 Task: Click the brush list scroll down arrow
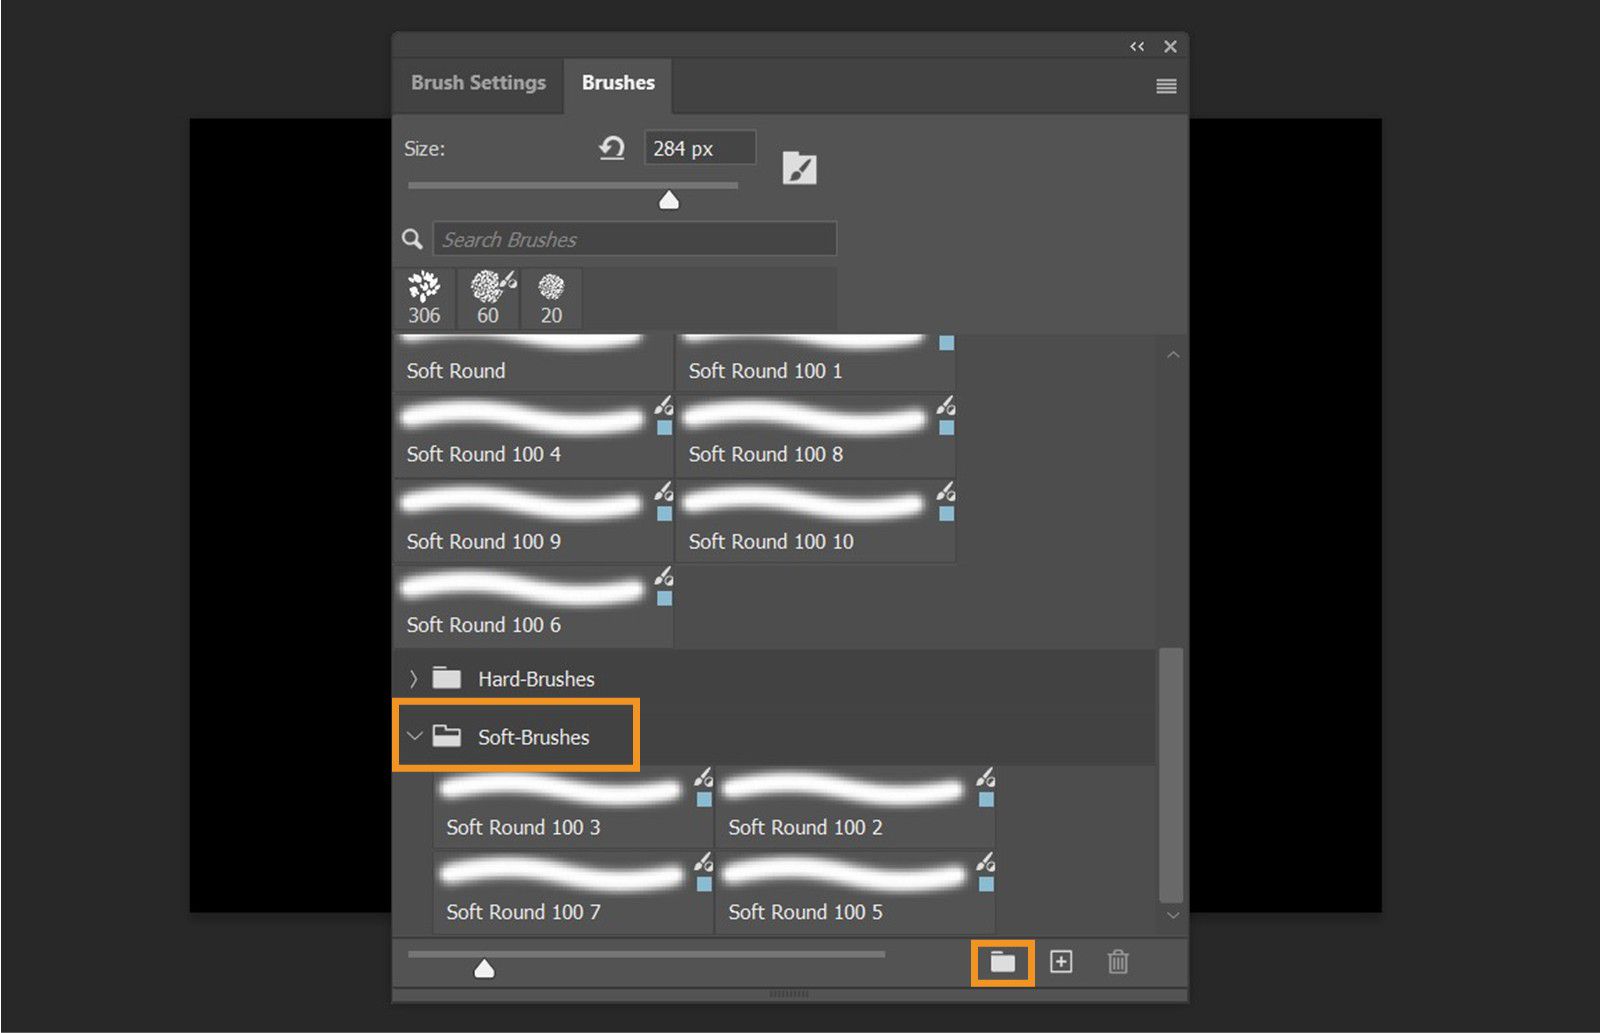coord(1173,915)
